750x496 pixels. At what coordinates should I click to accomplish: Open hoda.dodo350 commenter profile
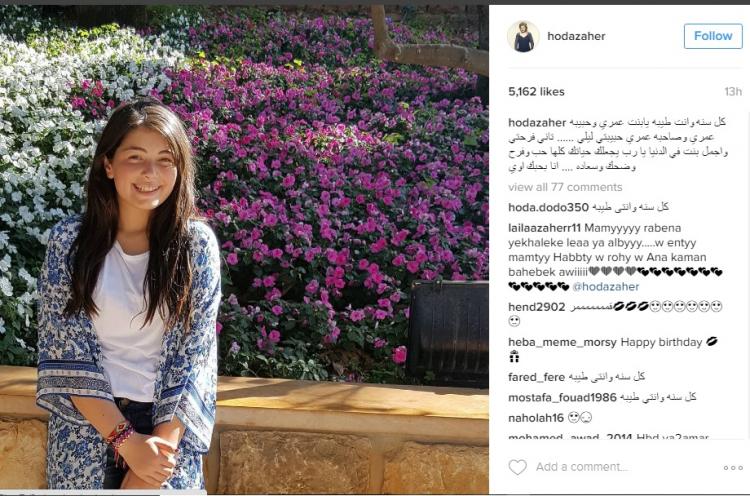(548, 208)
